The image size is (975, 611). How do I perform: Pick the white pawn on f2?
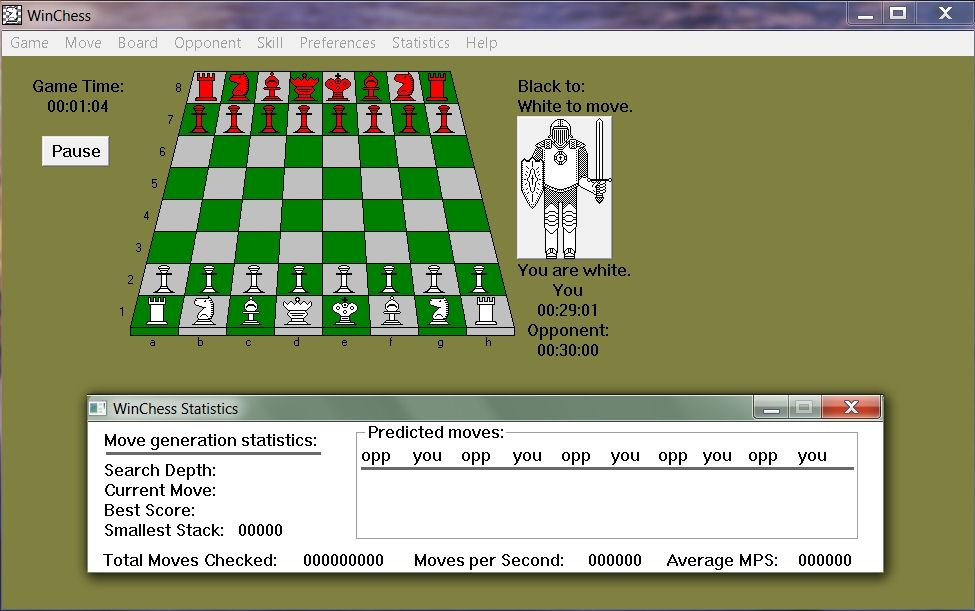click(x=389, y=279)
